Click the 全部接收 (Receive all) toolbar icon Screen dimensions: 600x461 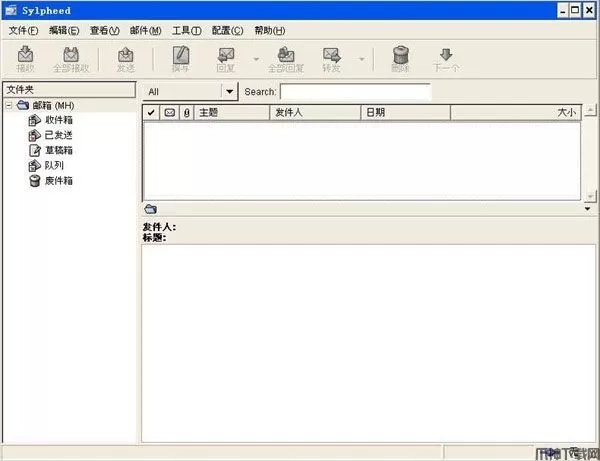pos(71,59)
